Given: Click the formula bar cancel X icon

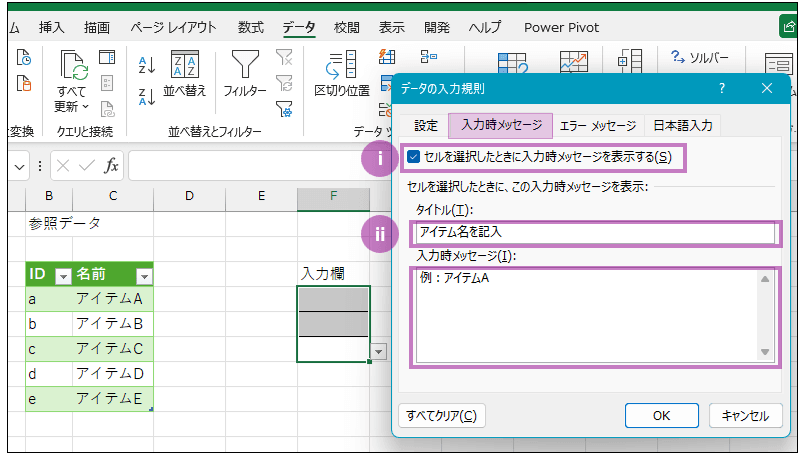Looking at the screenshot, I should coord(63,165).
